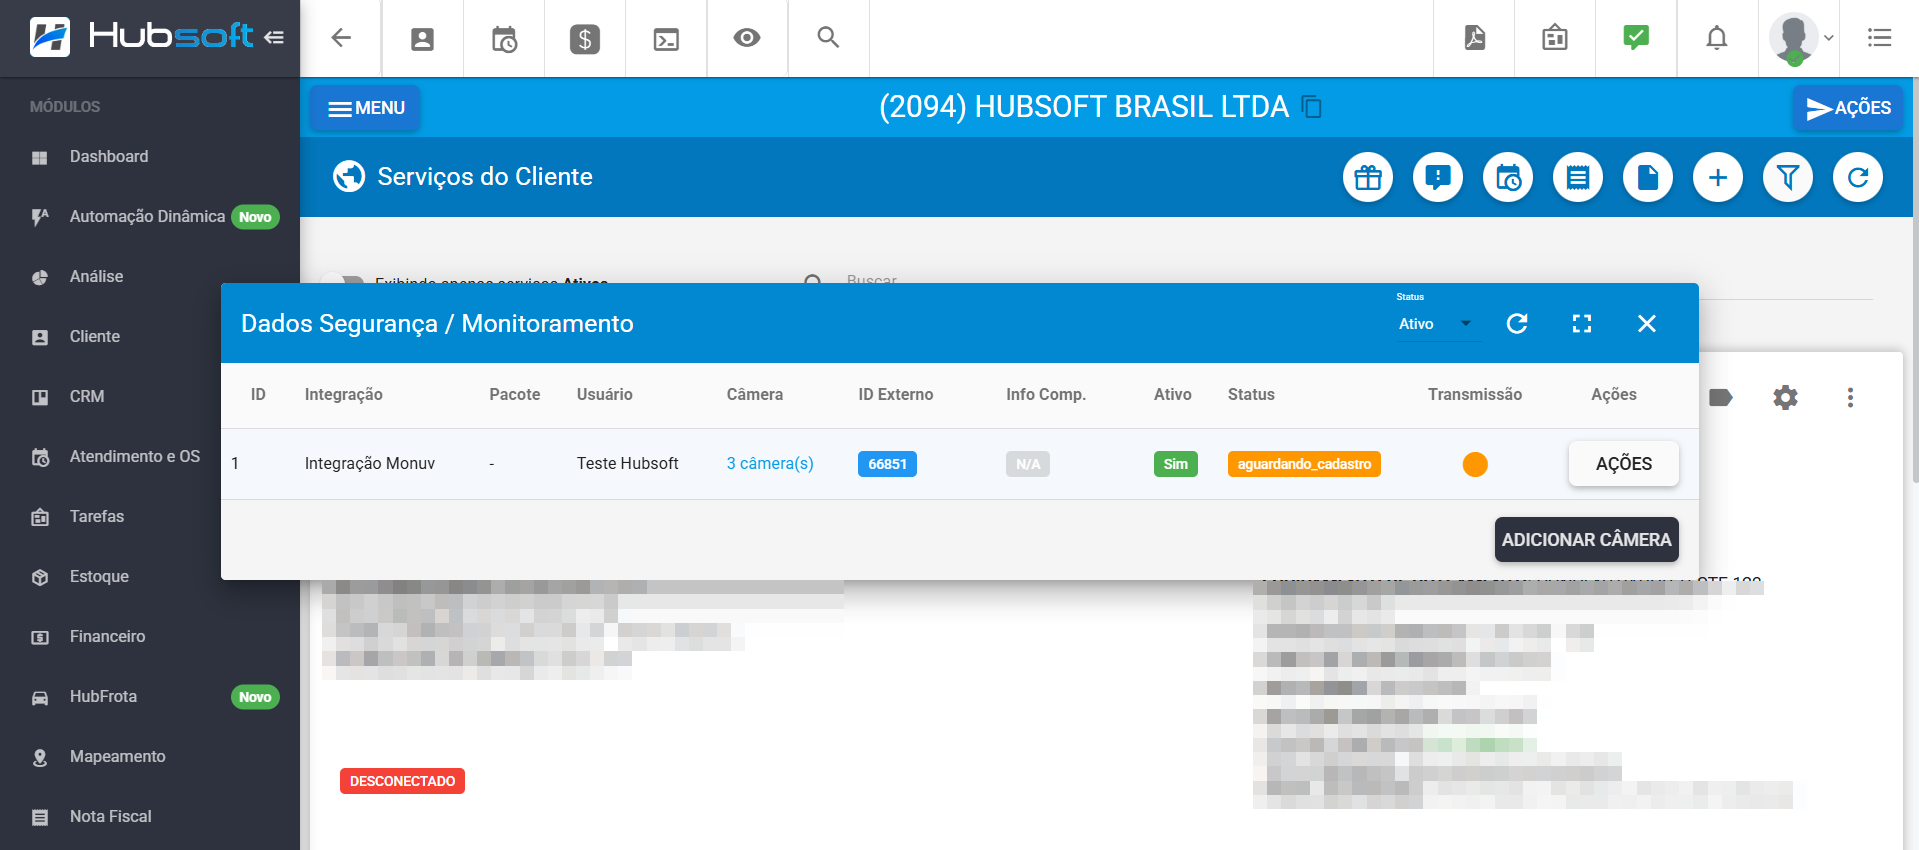Click the calendar clock round icon

1508,178
